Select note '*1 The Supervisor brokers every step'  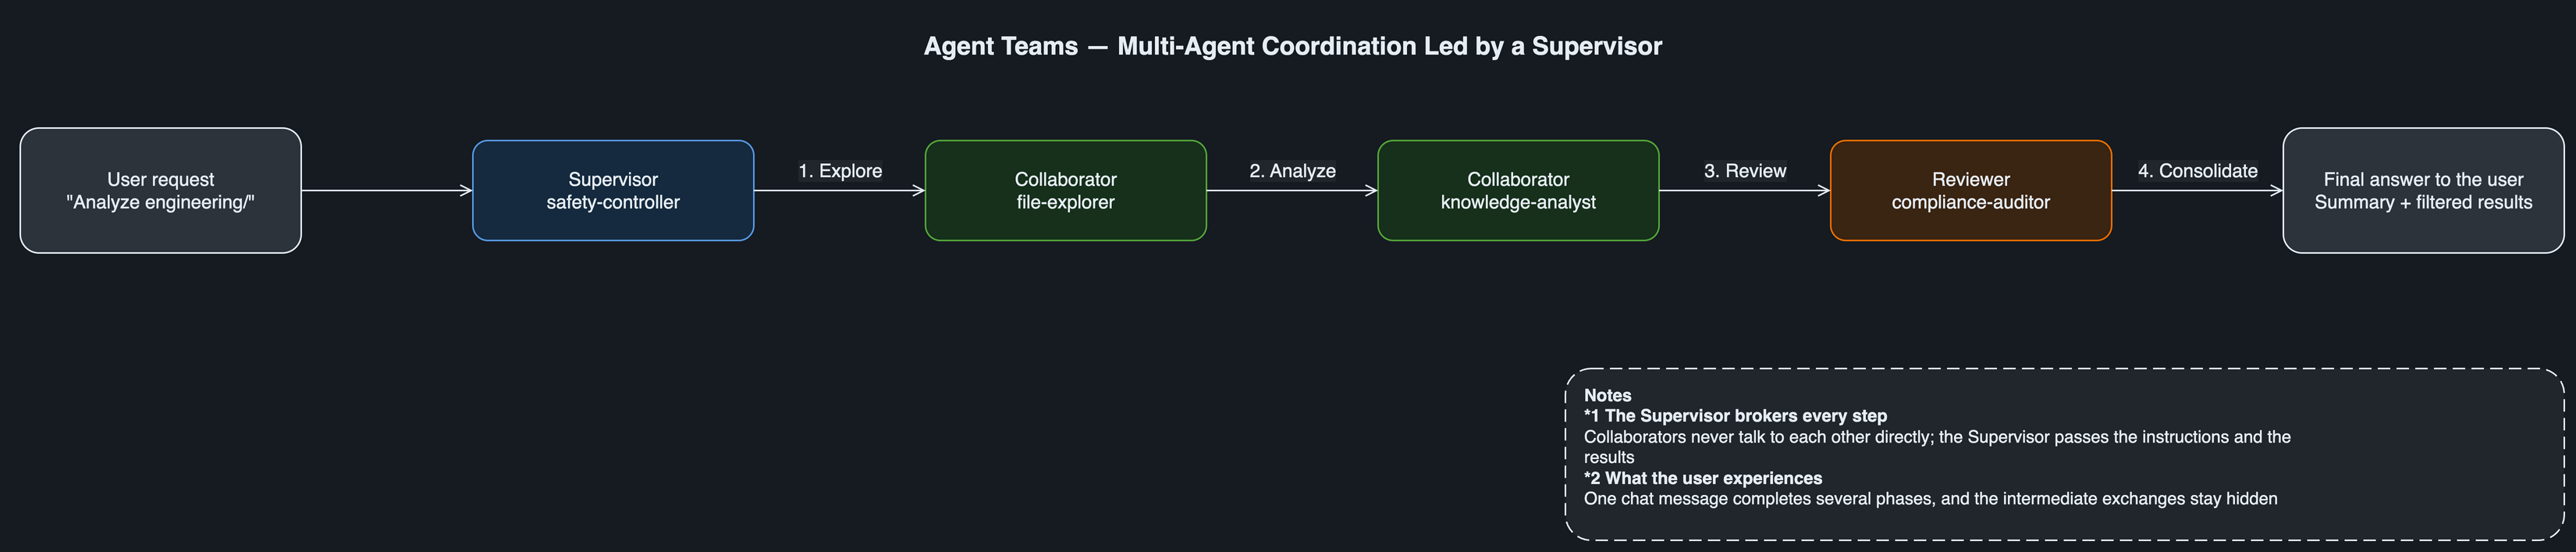1735,416
